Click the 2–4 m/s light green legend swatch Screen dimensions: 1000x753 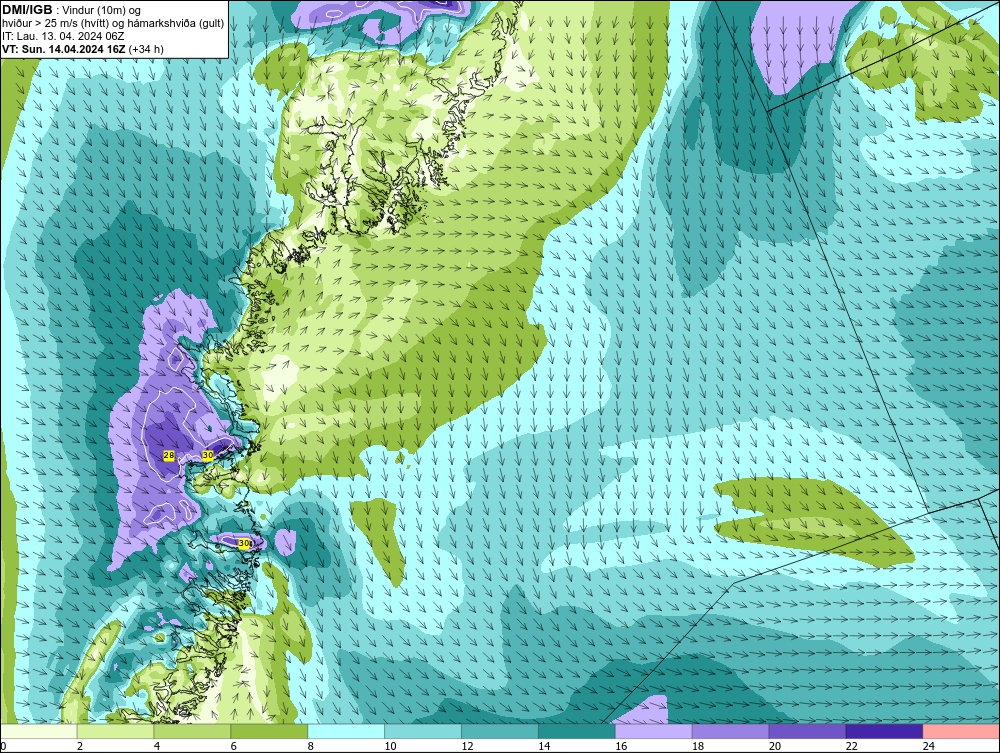[x=115, y=732]
